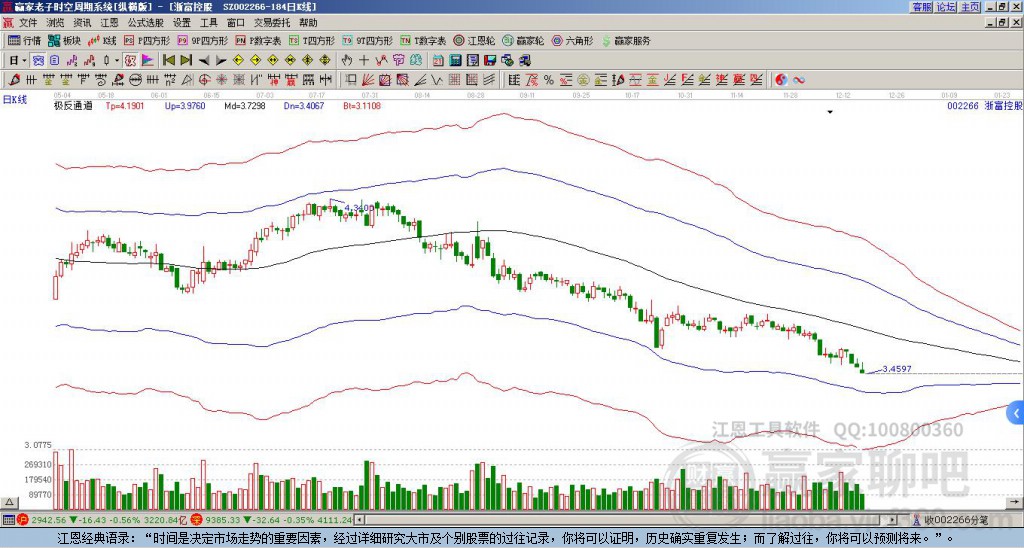Click the bottom-left up-triangle panel button
This screenshot has width=1024, height=548.
point(9,502)
